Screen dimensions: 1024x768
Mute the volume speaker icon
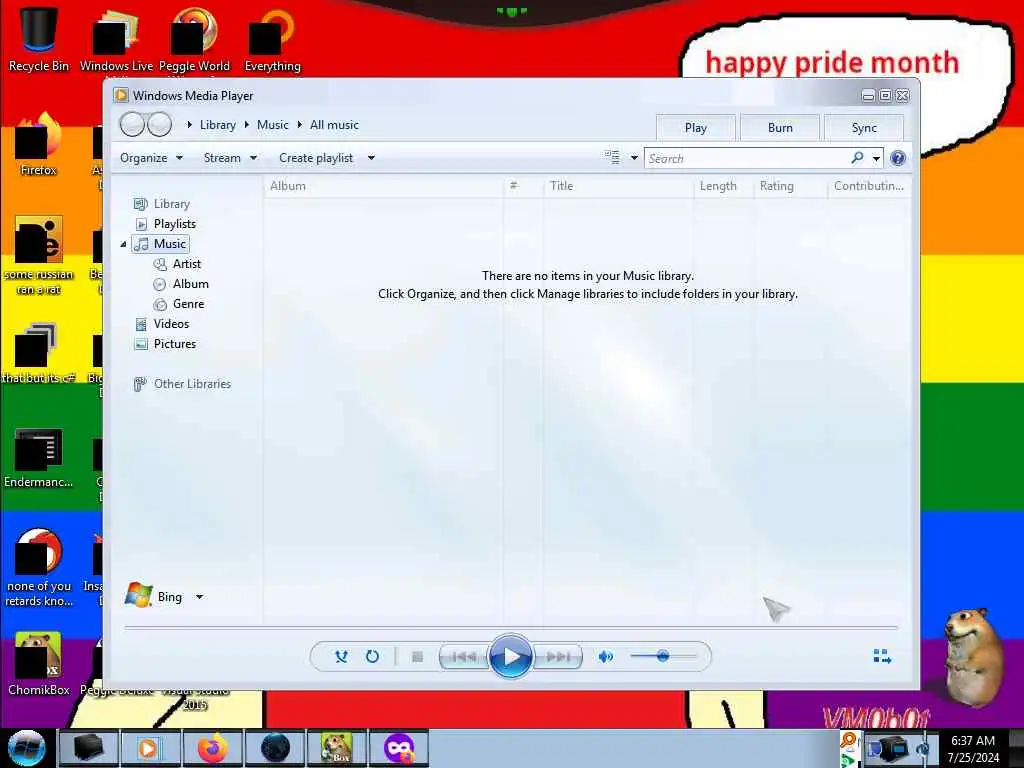(x=605, y=656)
